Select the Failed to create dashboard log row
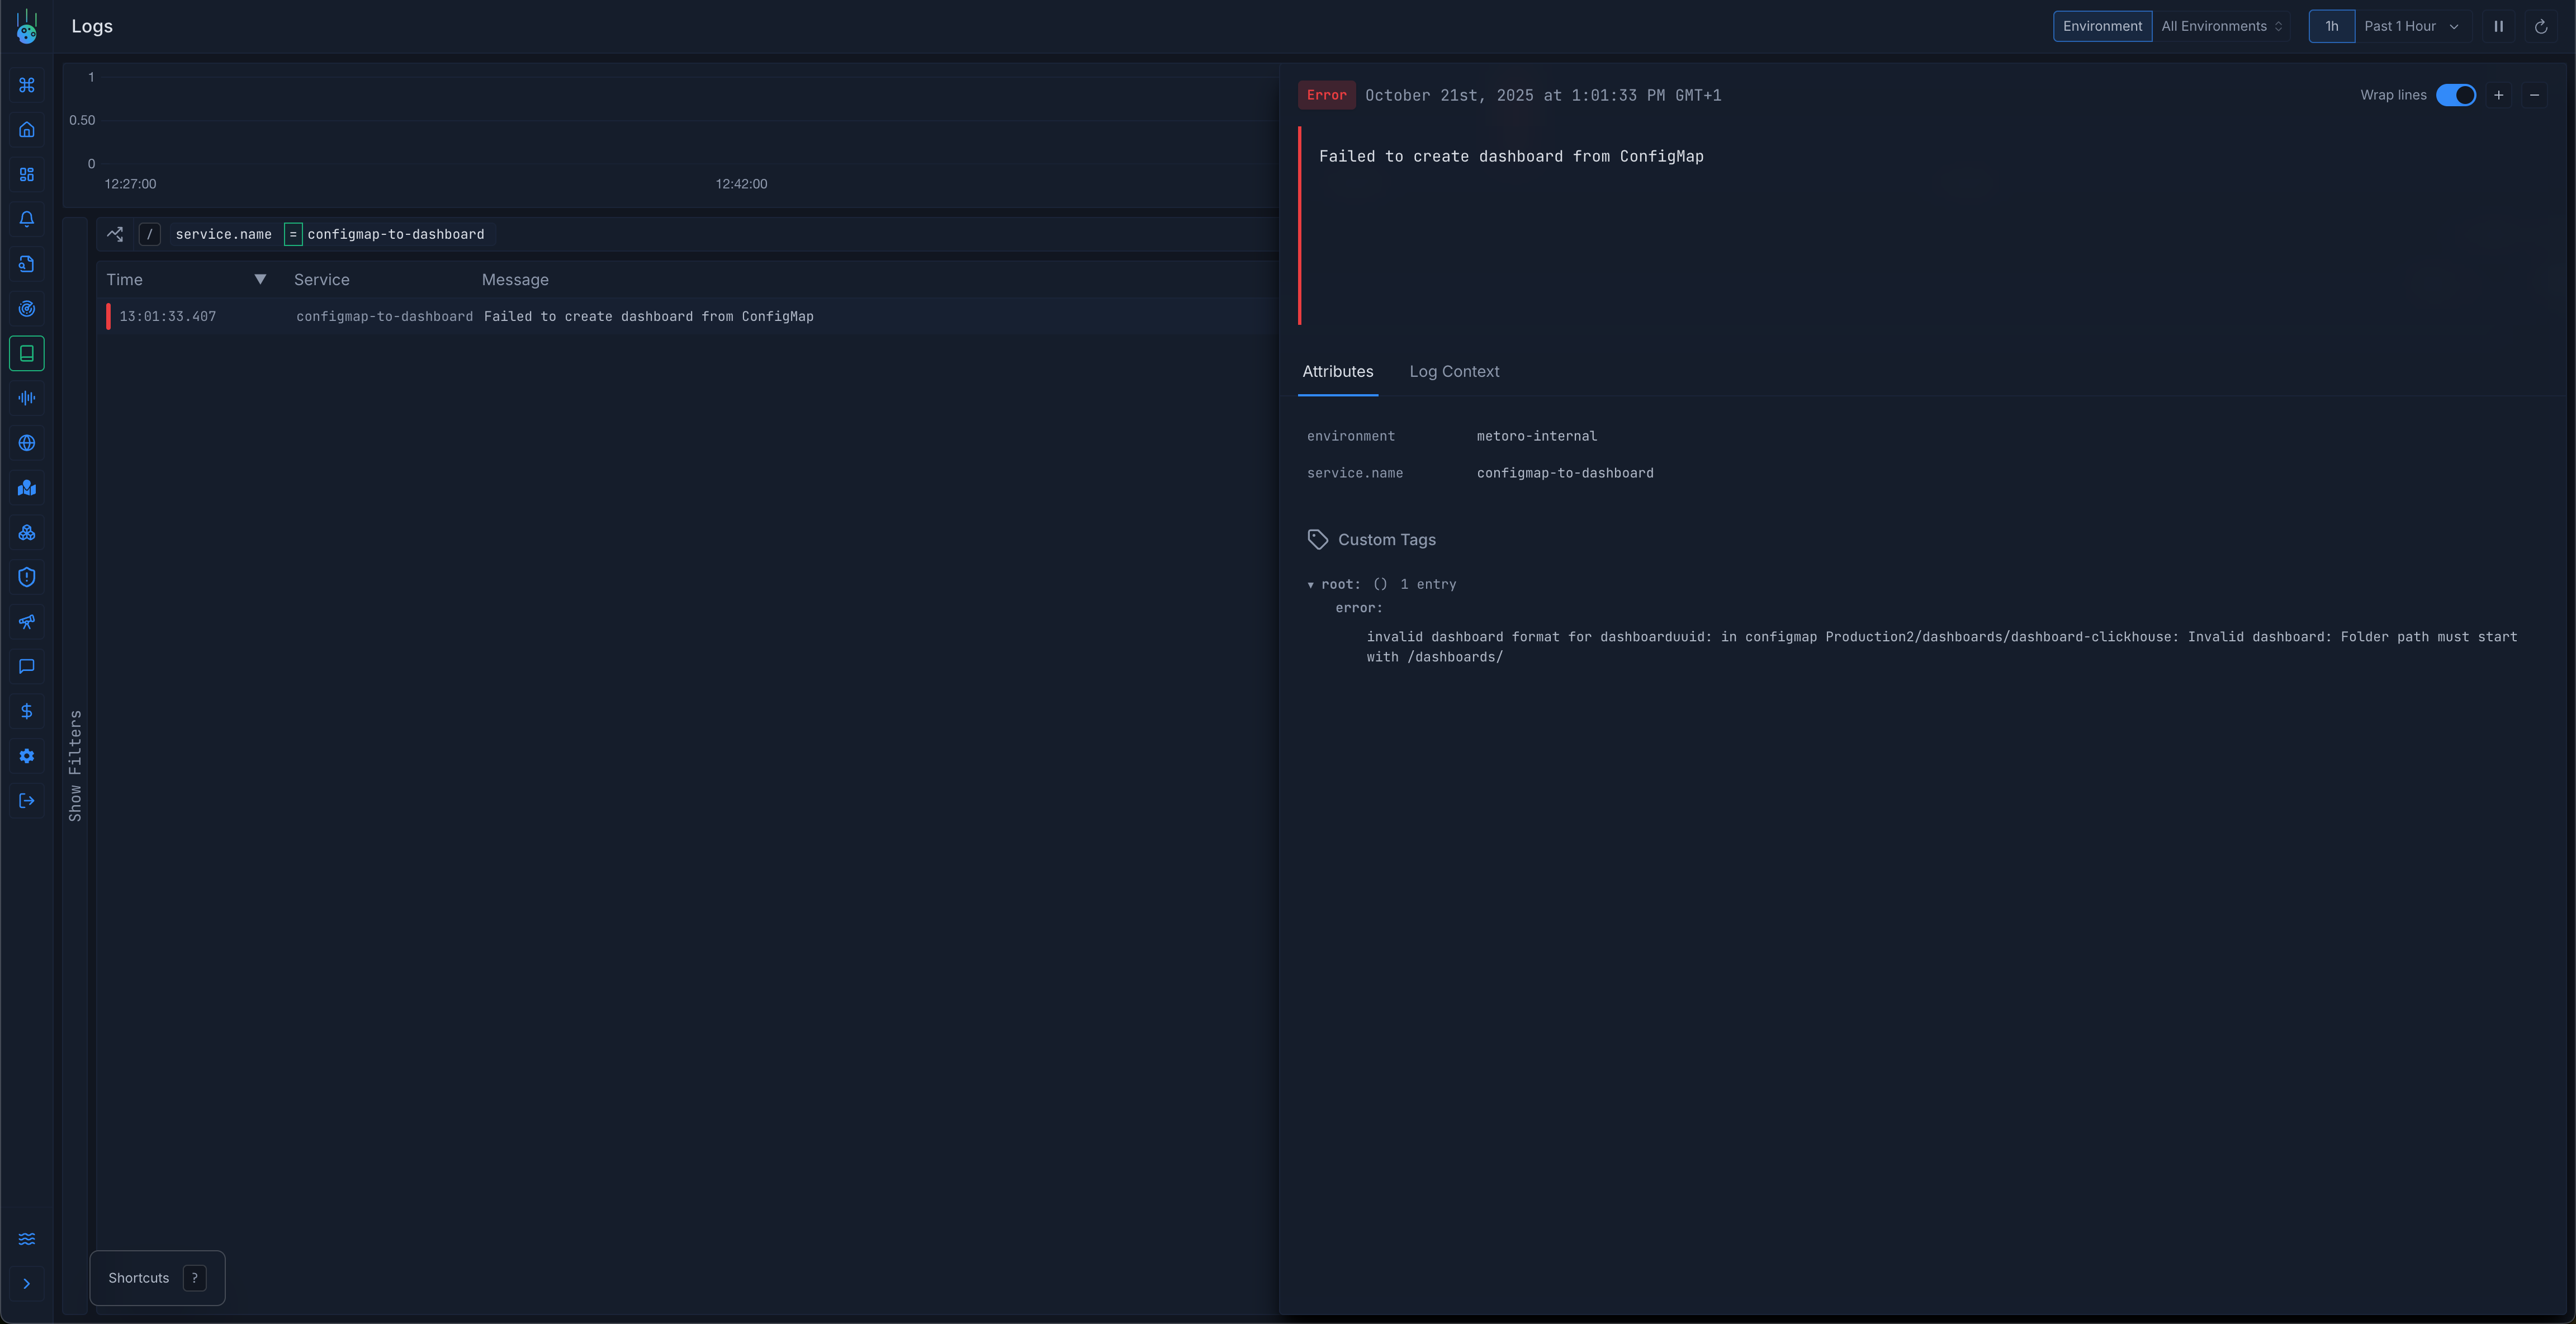The image size is (2576, 1324). (x=648, y=317)
